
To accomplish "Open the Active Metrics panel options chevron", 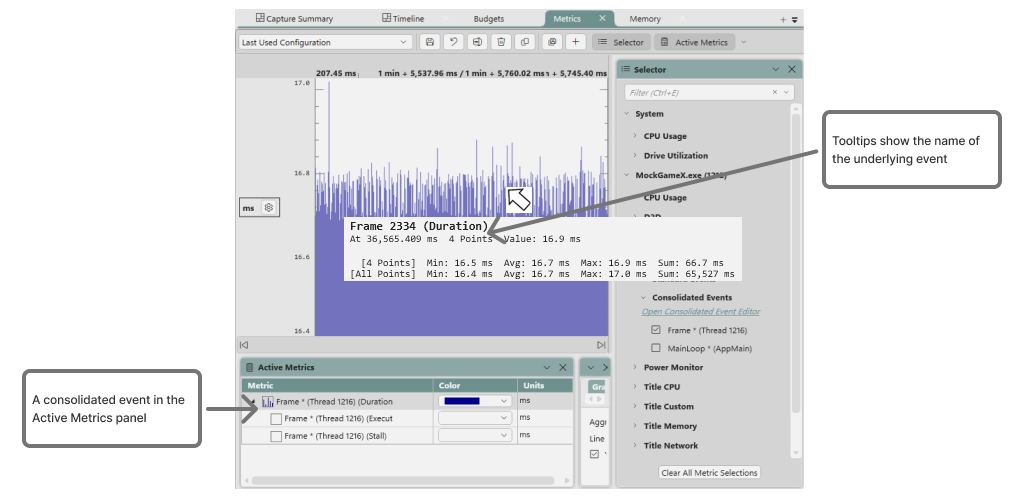I will (547, 368).
